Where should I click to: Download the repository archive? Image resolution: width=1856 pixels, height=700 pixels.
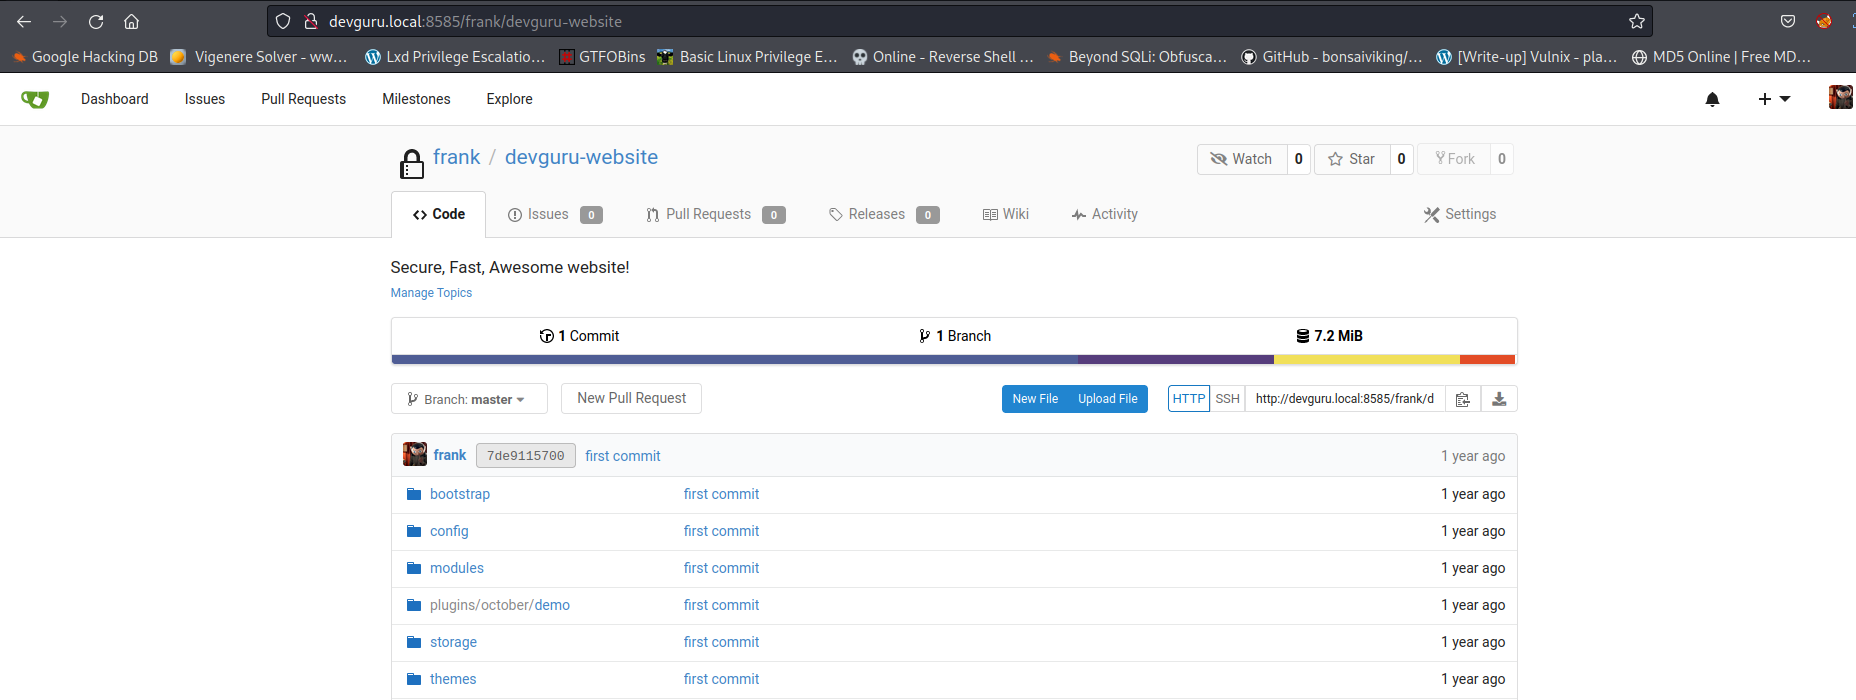pos(1499,399)
